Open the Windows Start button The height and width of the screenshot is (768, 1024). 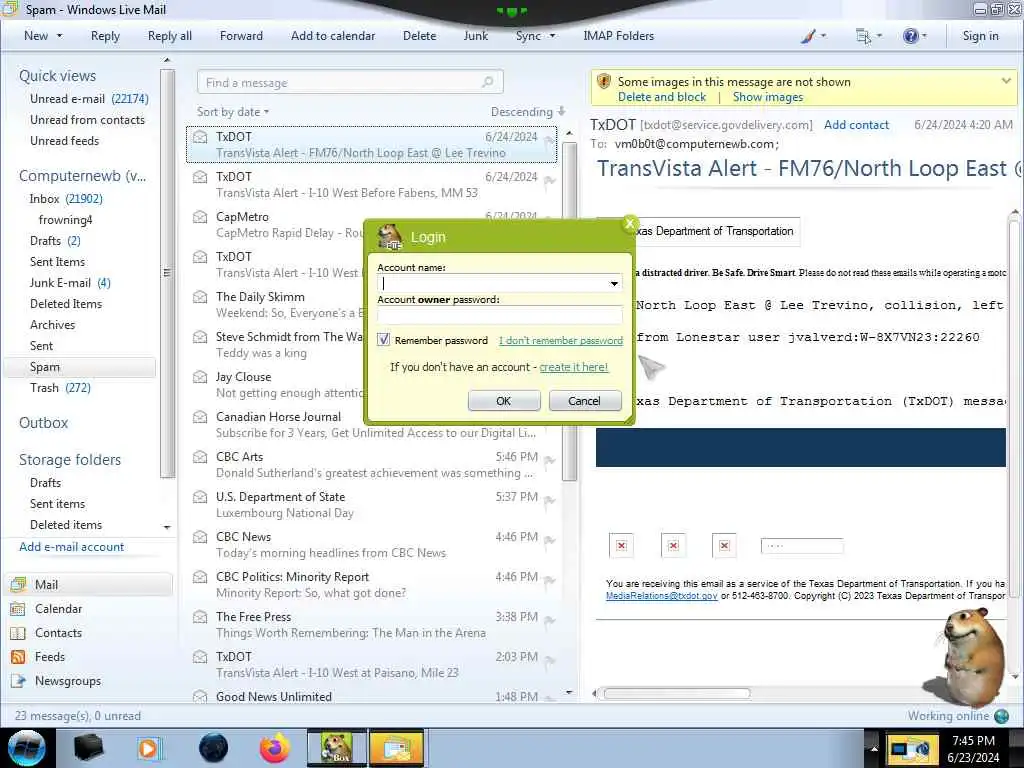point(26,748)
